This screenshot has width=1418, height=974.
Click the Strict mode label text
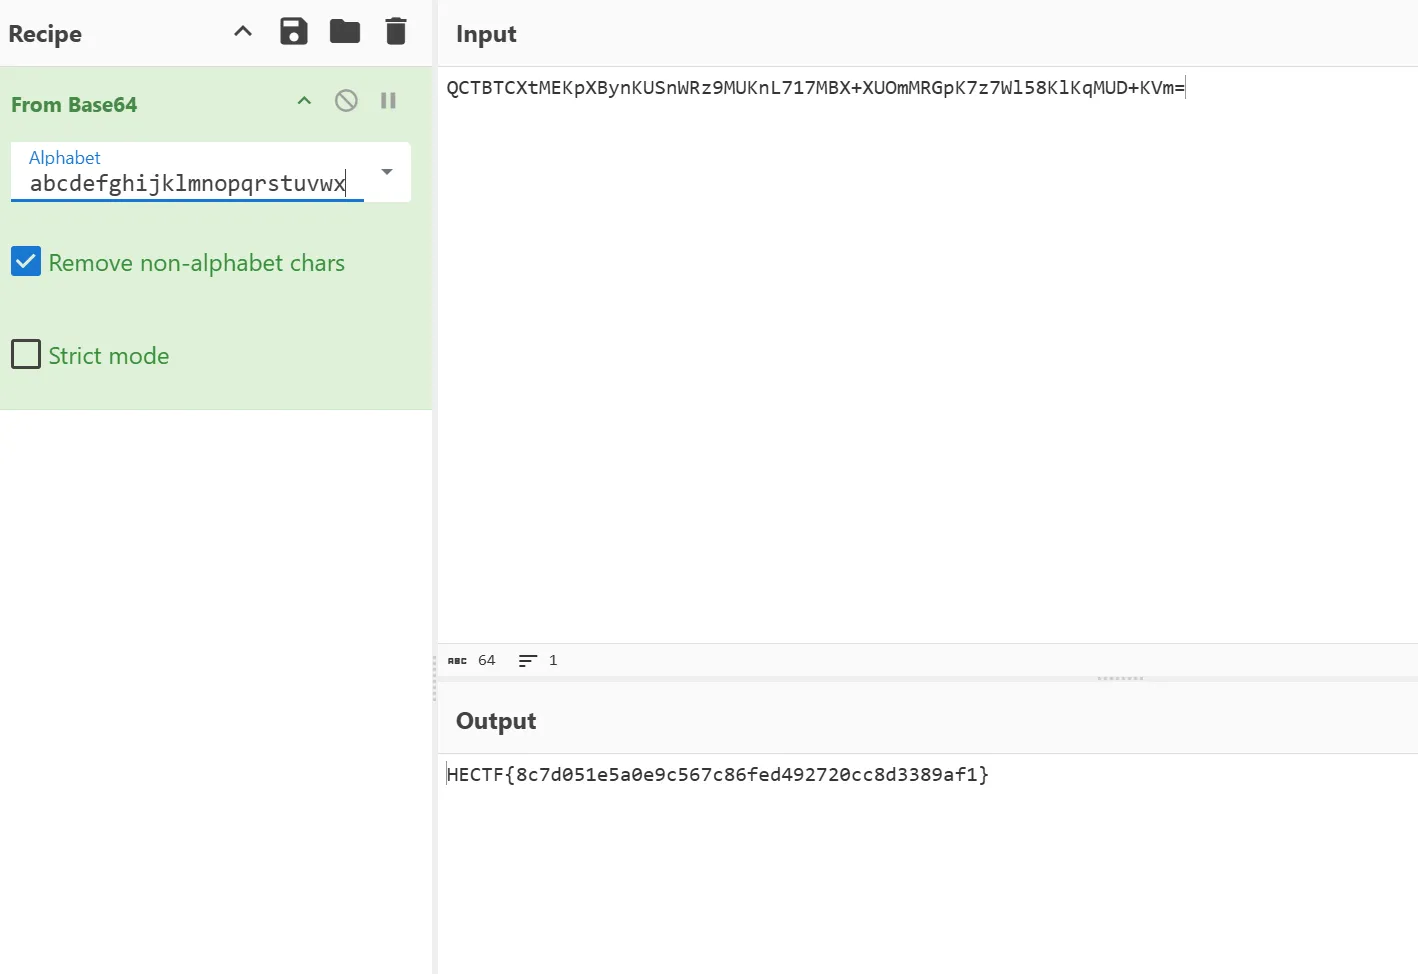tap(109, 356)
